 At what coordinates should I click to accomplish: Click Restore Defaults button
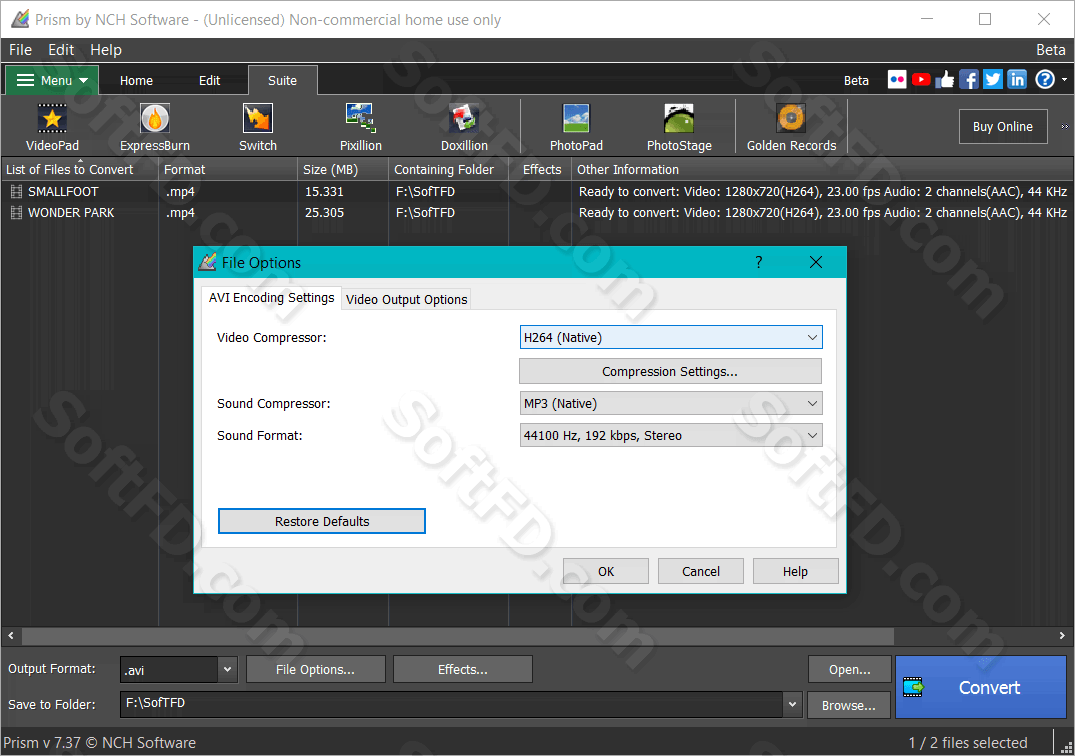(322, 521)
